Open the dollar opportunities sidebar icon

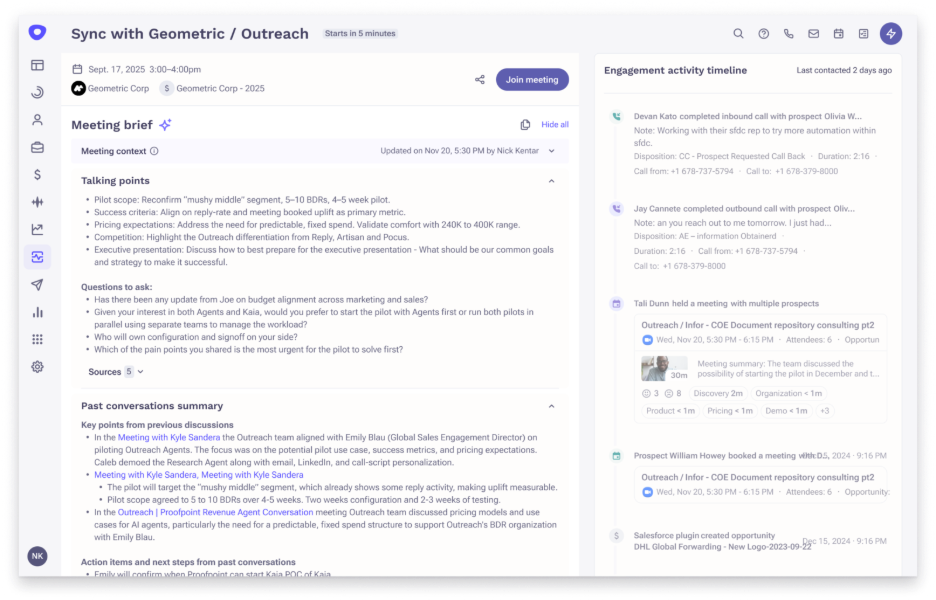[x=37, y=174]
